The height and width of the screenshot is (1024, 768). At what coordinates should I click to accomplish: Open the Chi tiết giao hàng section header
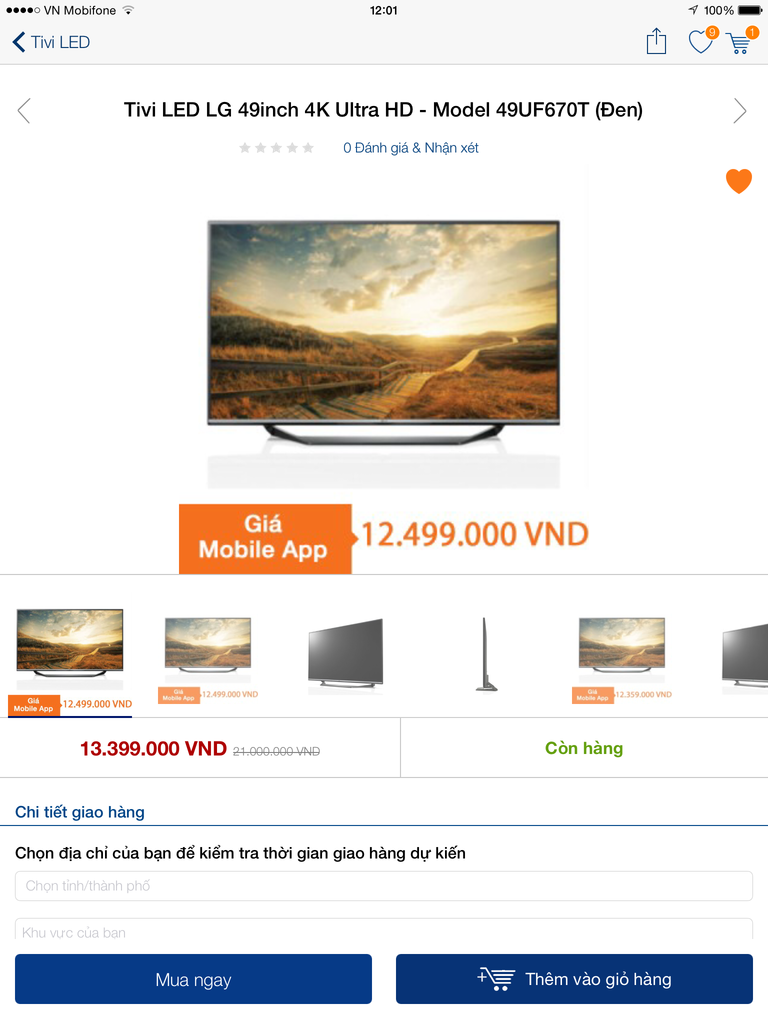[80, 812]
